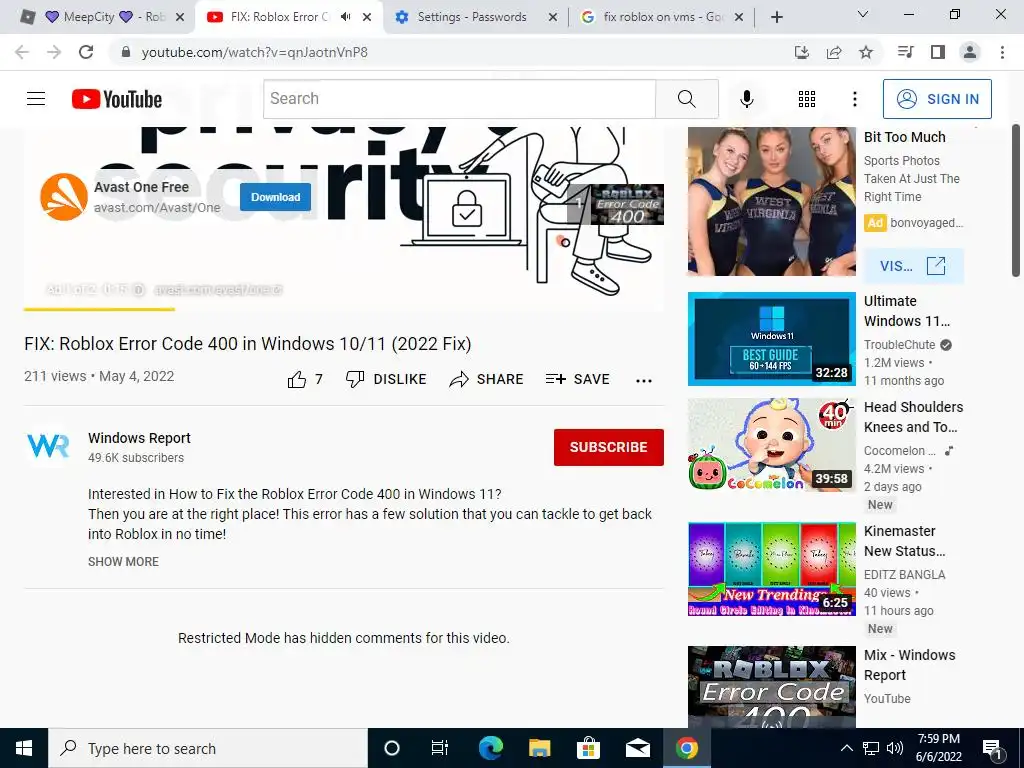This screenshot has width=1024, height=768.
Task: Mute tab via speaker icon on YouTube tab
Action: (345, 17)
